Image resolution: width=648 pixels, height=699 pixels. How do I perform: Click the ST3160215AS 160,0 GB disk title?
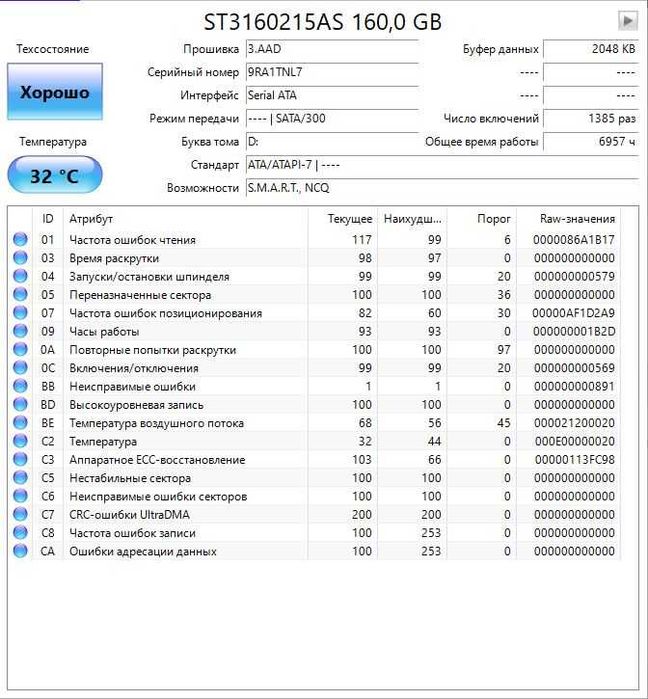click(x=323, y=22)
